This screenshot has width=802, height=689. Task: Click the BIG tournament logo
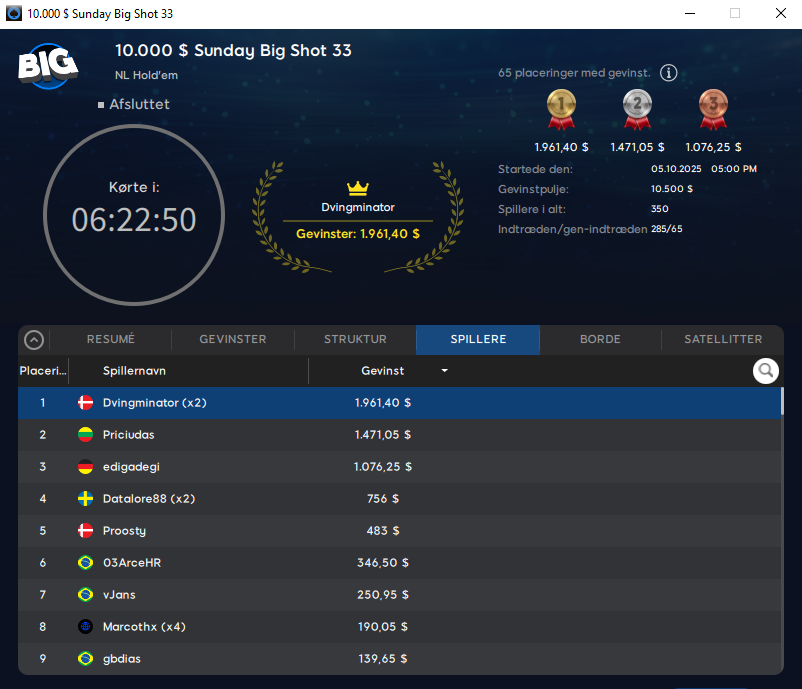[x=46, y=67]
